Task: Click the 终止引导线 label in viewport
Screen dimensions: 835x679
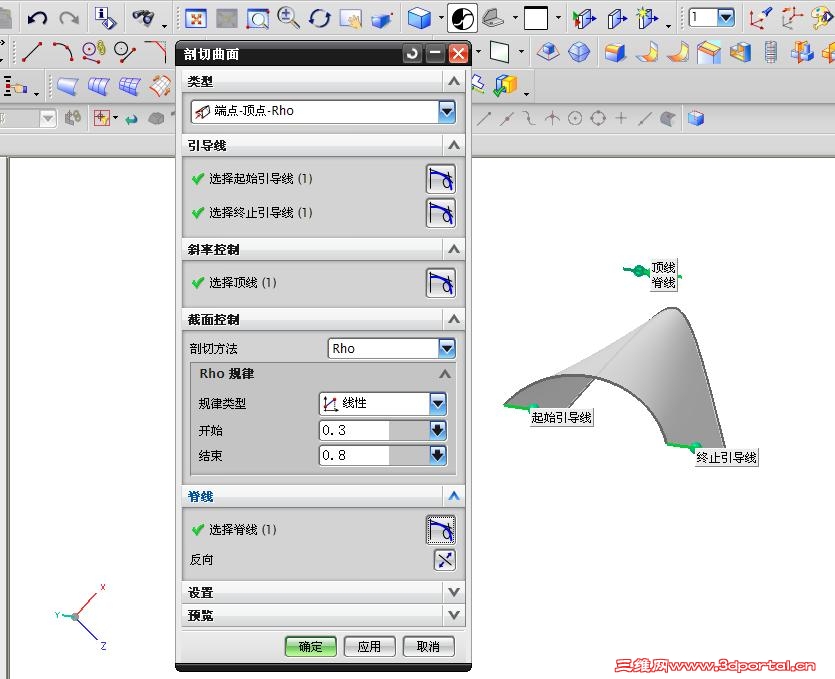Action: [x=726, y=457]
